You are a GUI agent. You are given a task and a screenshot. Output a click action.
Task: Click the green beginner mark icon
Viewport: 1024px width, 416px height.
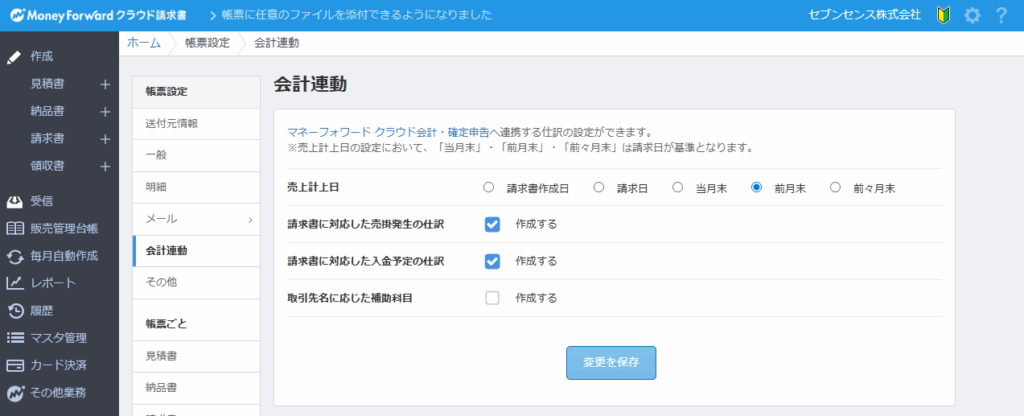click(x=942, y=15)
